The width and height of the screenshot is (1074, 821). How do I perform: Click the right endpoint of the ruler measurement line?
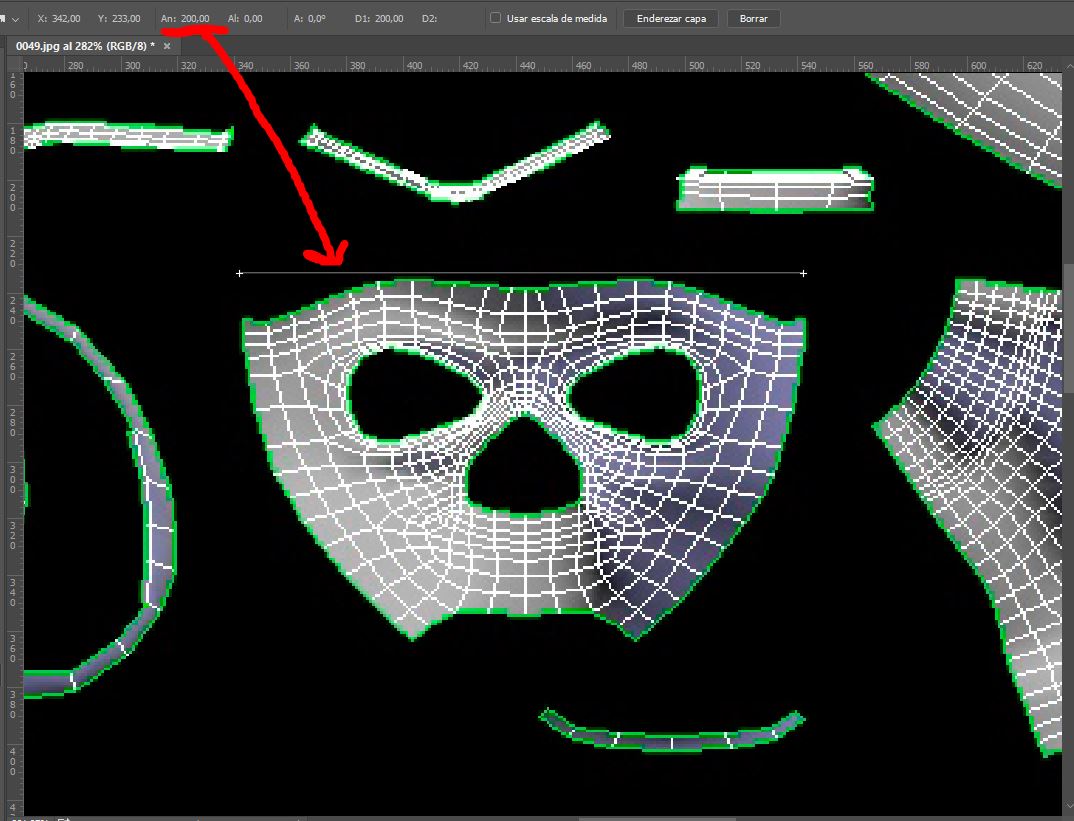[803, 273]
